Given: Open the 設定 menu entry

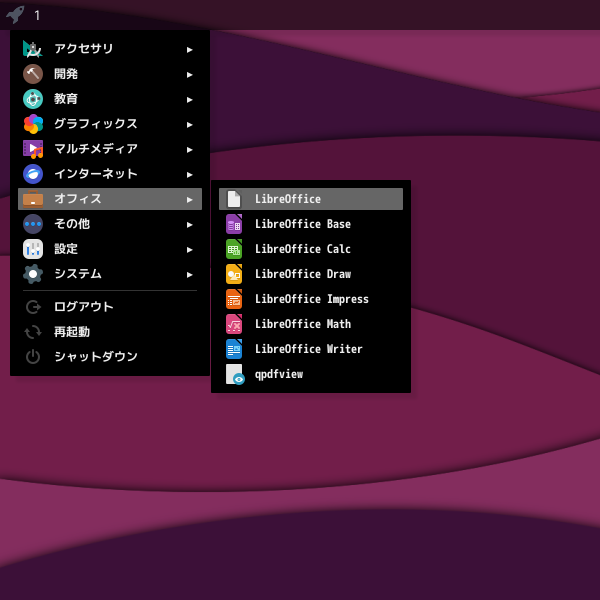Looking at the screenshot, I should click(110, 249).
